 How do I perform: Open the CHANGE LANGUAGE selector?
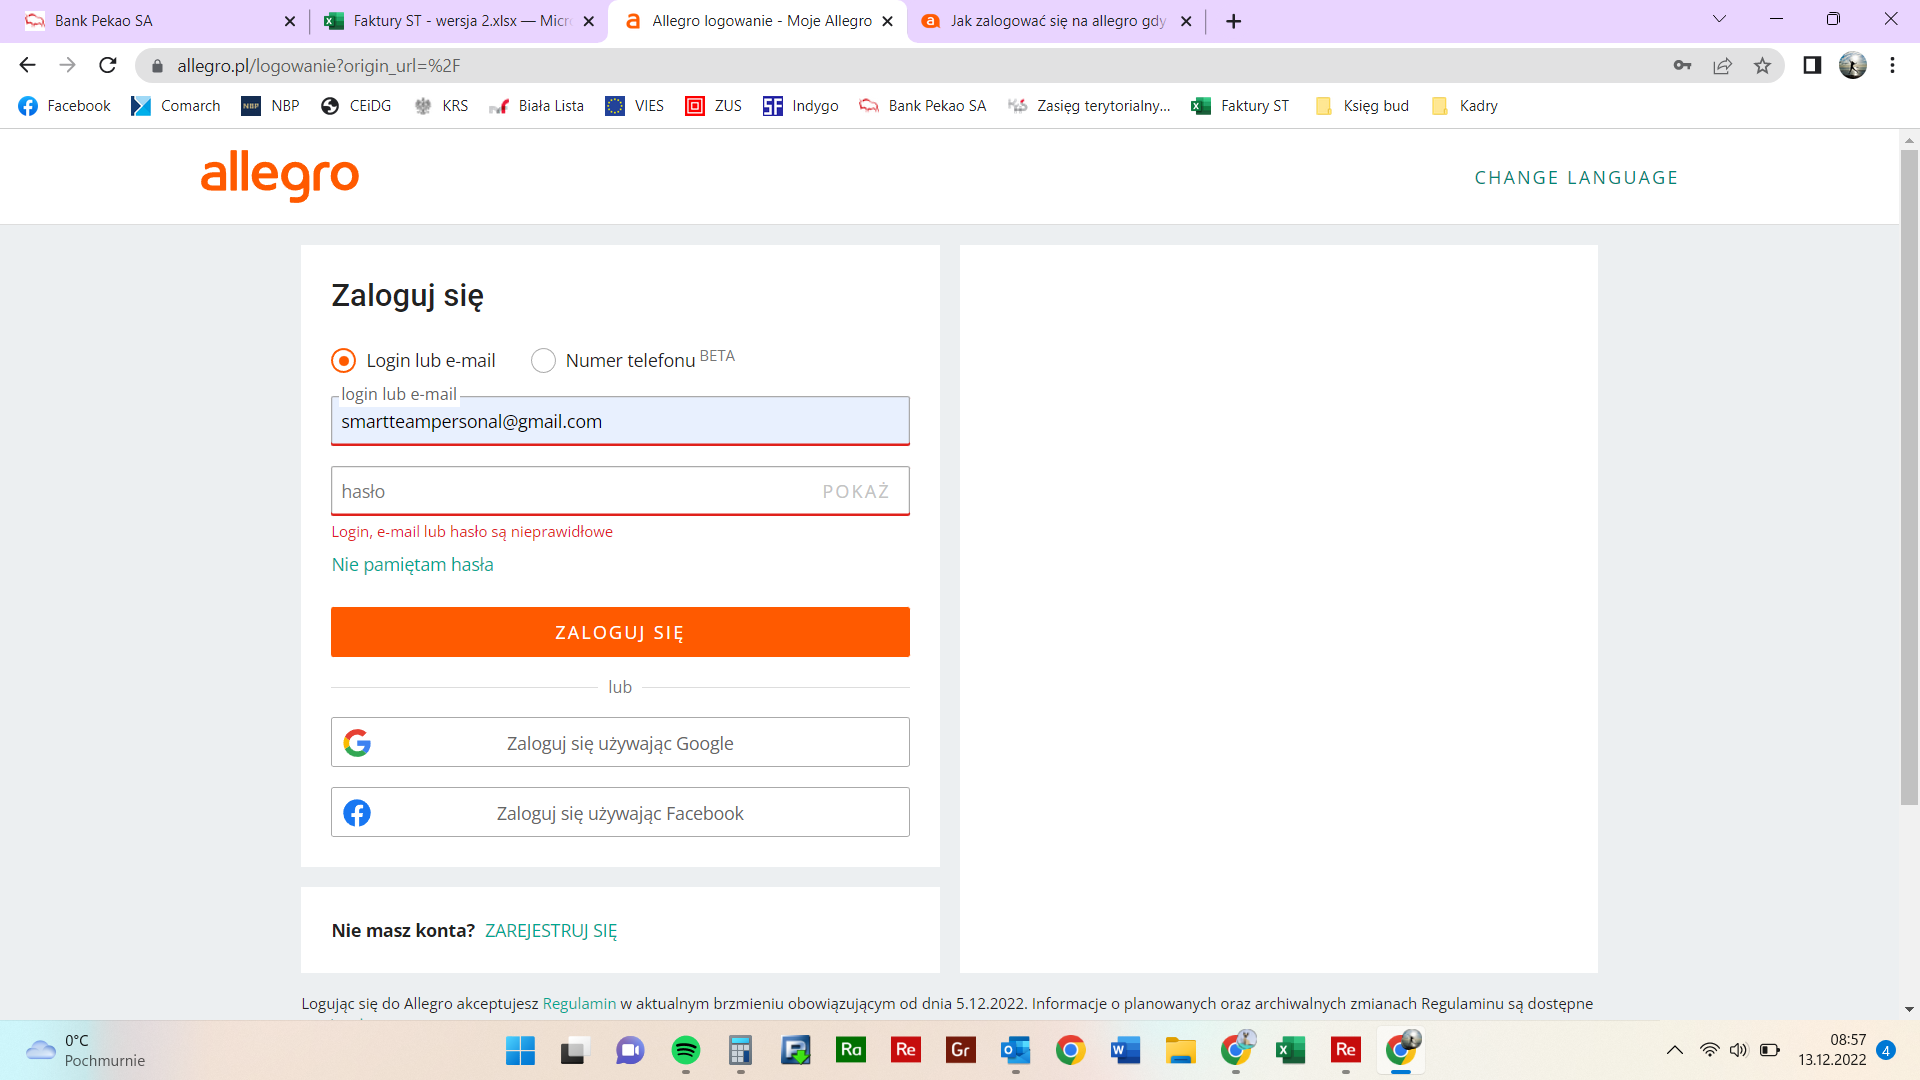[x=1576, y=177]
